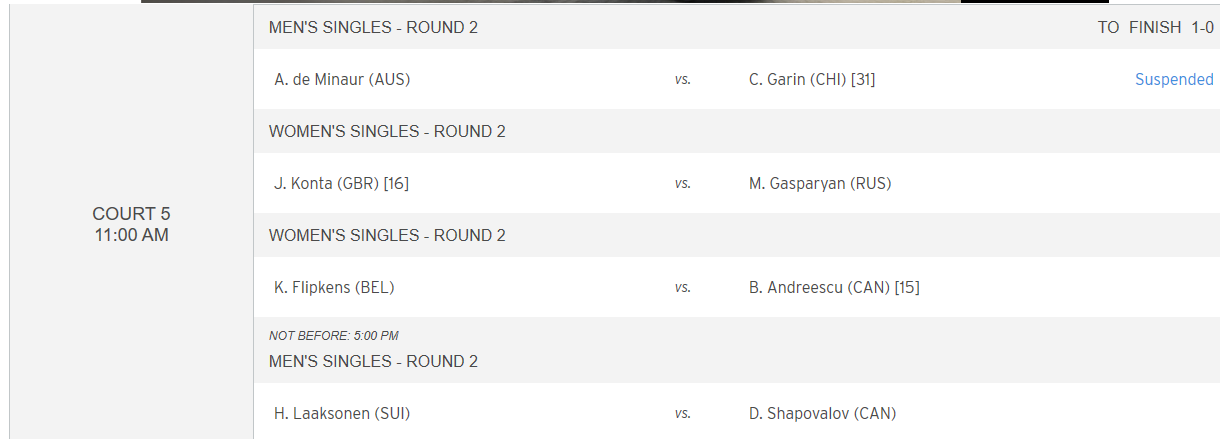
Task: Click the Flipkens match Women's Singles header
Action: (x=387, y=236)
